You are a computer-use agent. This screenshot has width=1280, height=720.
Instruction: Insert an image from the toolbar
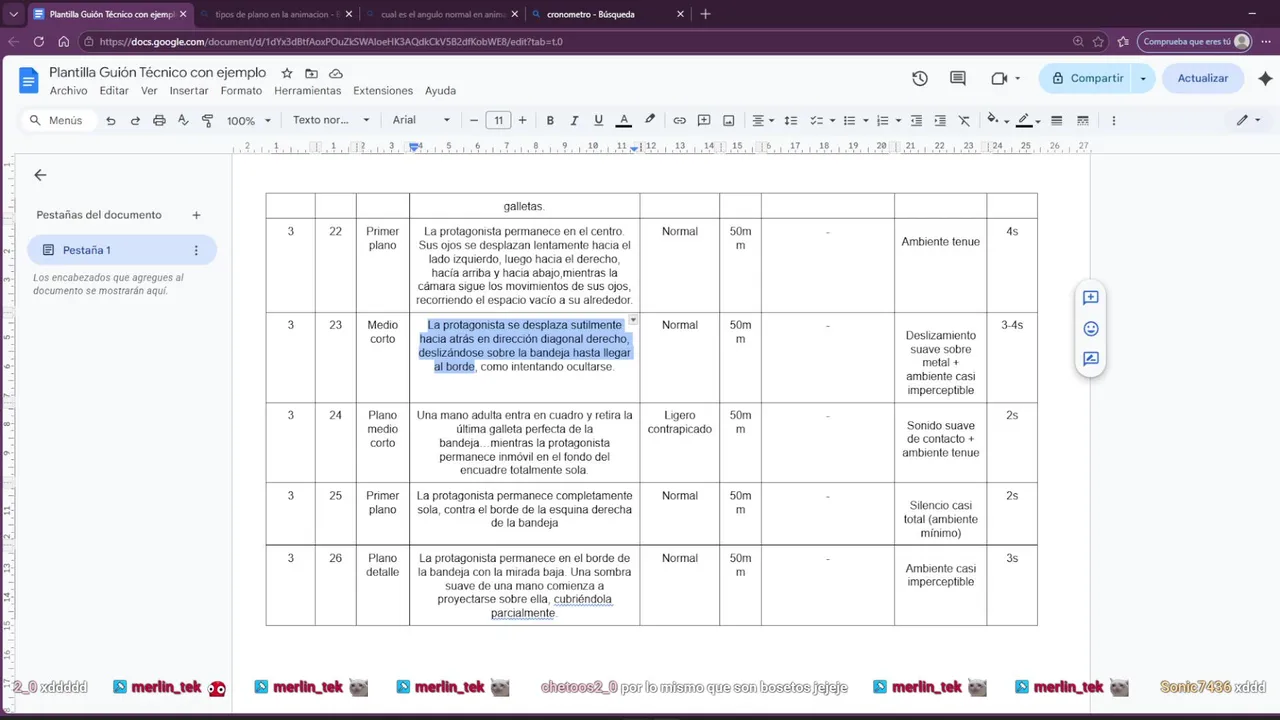coord(729,120)
